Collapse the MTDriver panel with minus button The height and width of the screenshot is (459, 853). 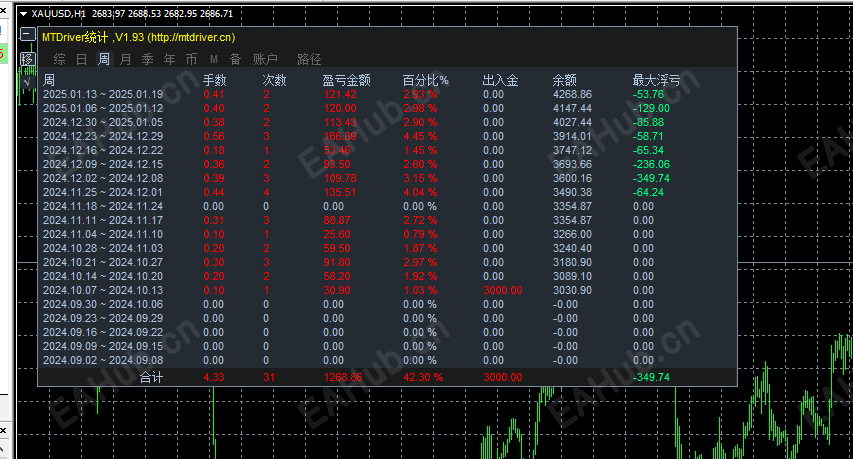(28, 34)
